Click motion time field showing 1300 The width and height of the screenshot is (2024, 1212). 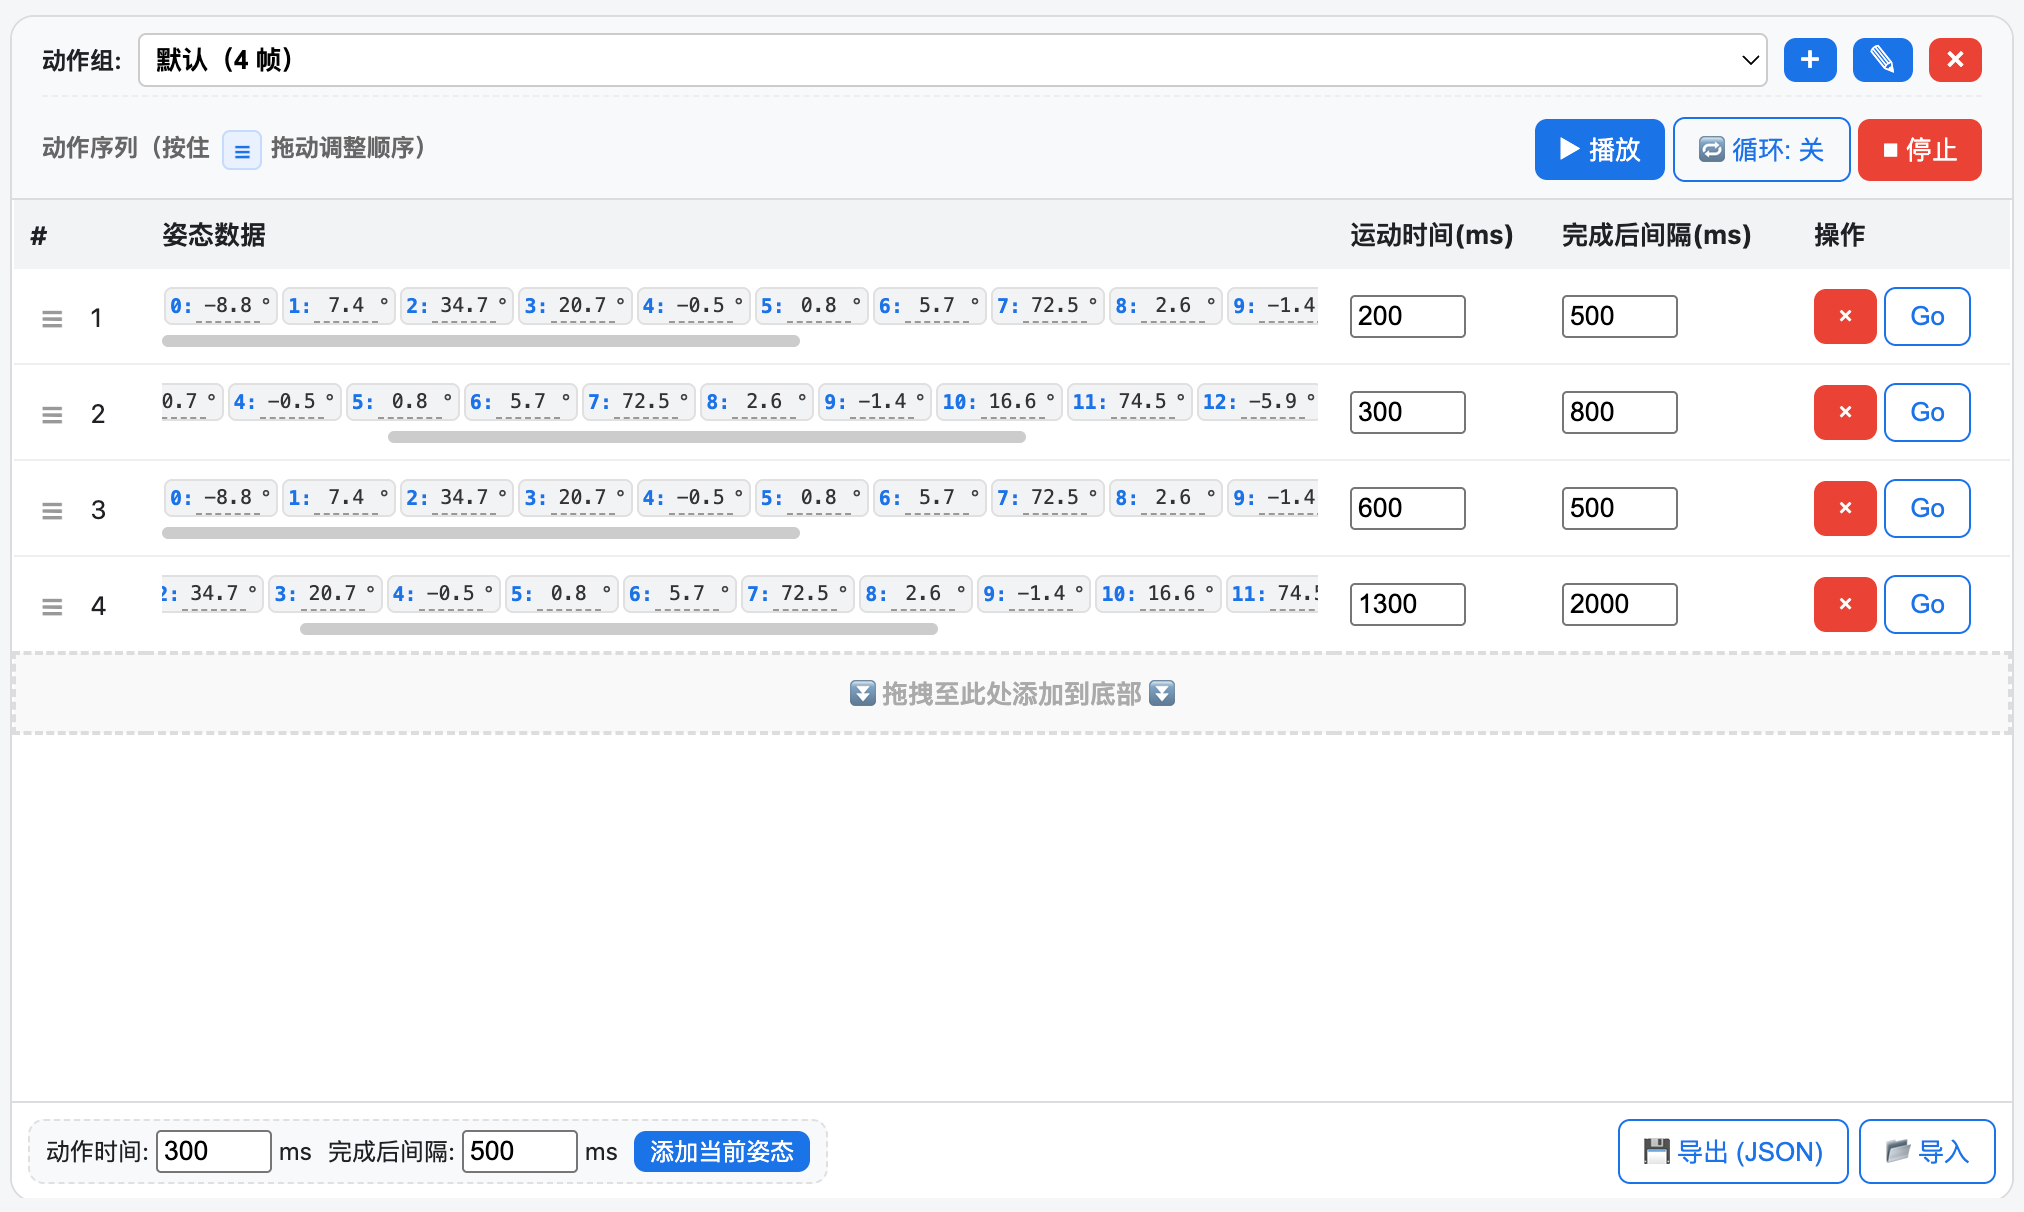(x=1406, y=604)
